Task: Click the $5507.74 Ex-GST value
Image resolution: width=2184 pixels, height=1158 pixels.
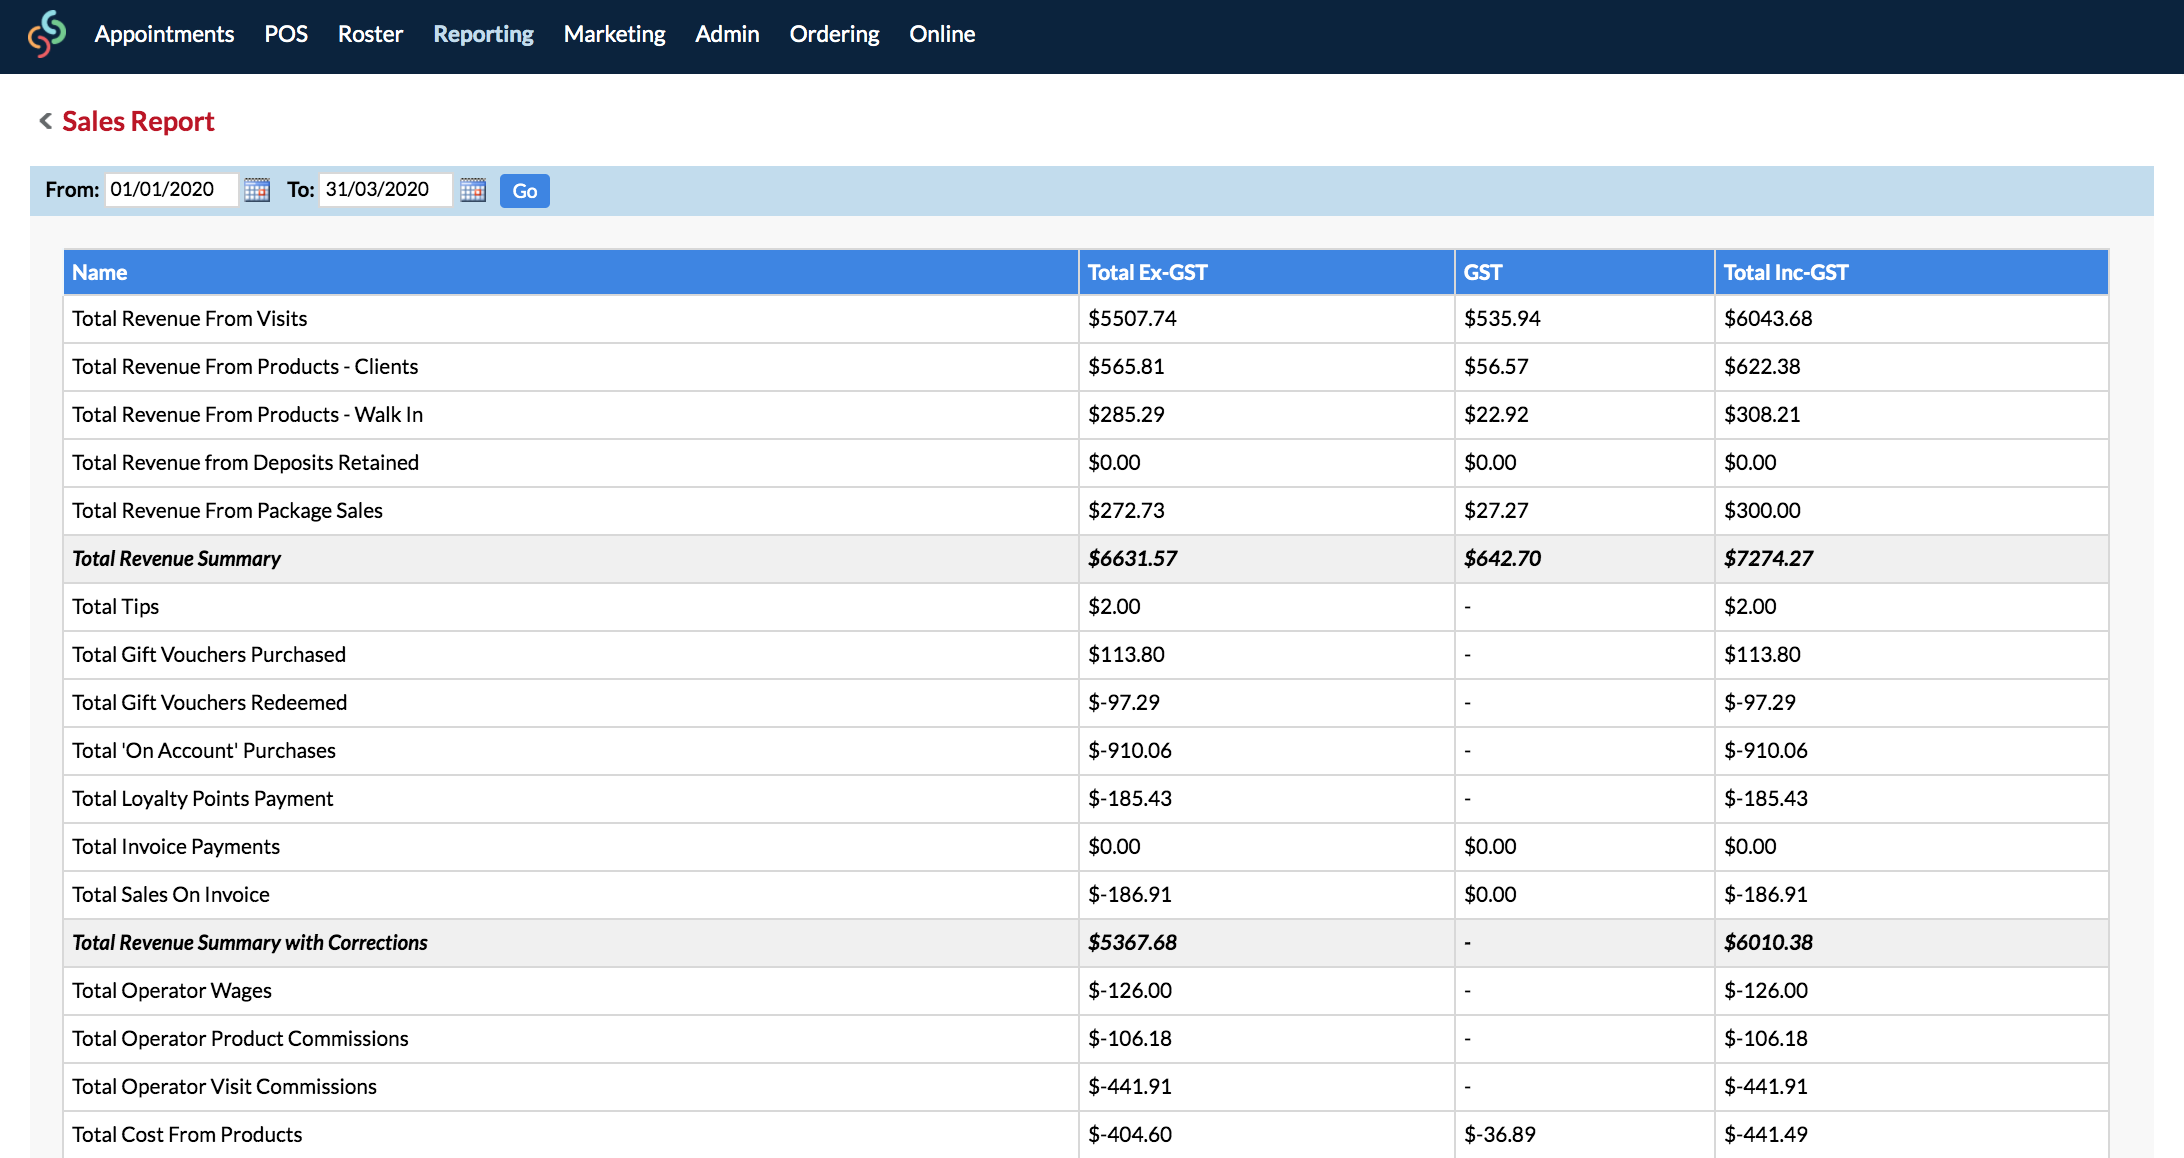Action: (x=1132, y=319)
